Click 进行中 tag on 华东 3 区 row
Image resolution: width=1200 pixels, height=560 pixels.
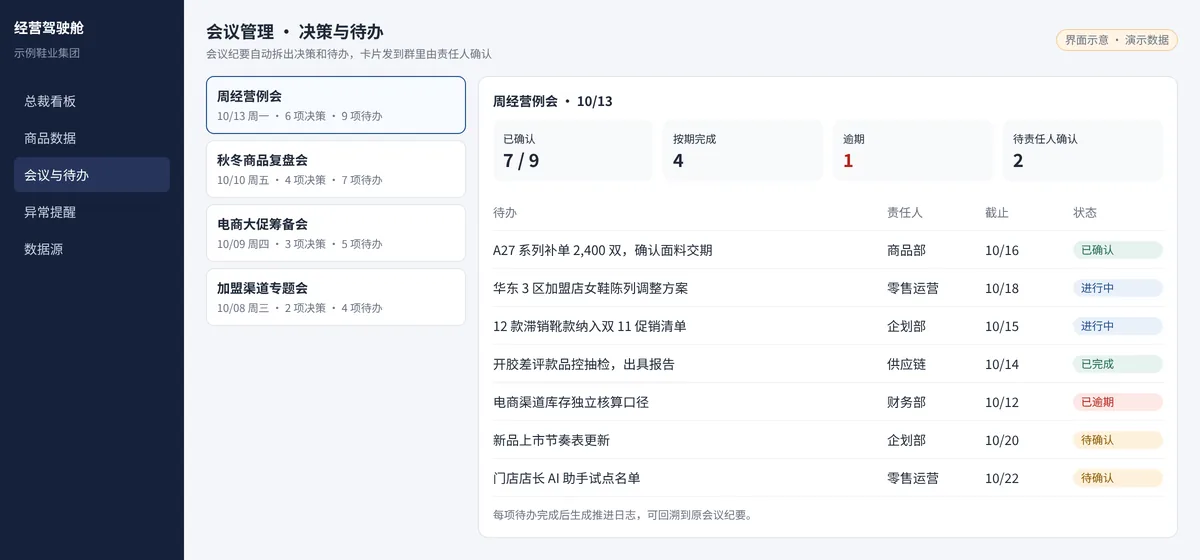click(1117, 288)
